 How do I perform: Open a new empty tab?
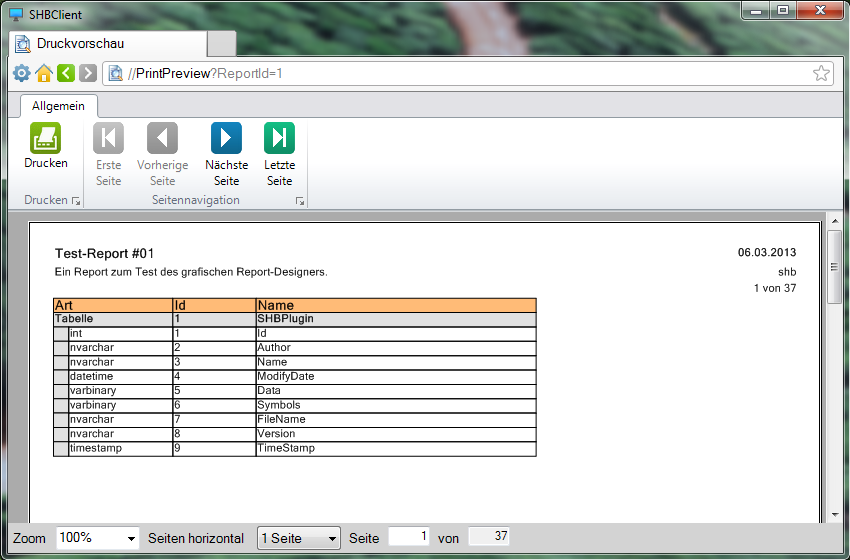pyautogui.click(x=222, y=43)
